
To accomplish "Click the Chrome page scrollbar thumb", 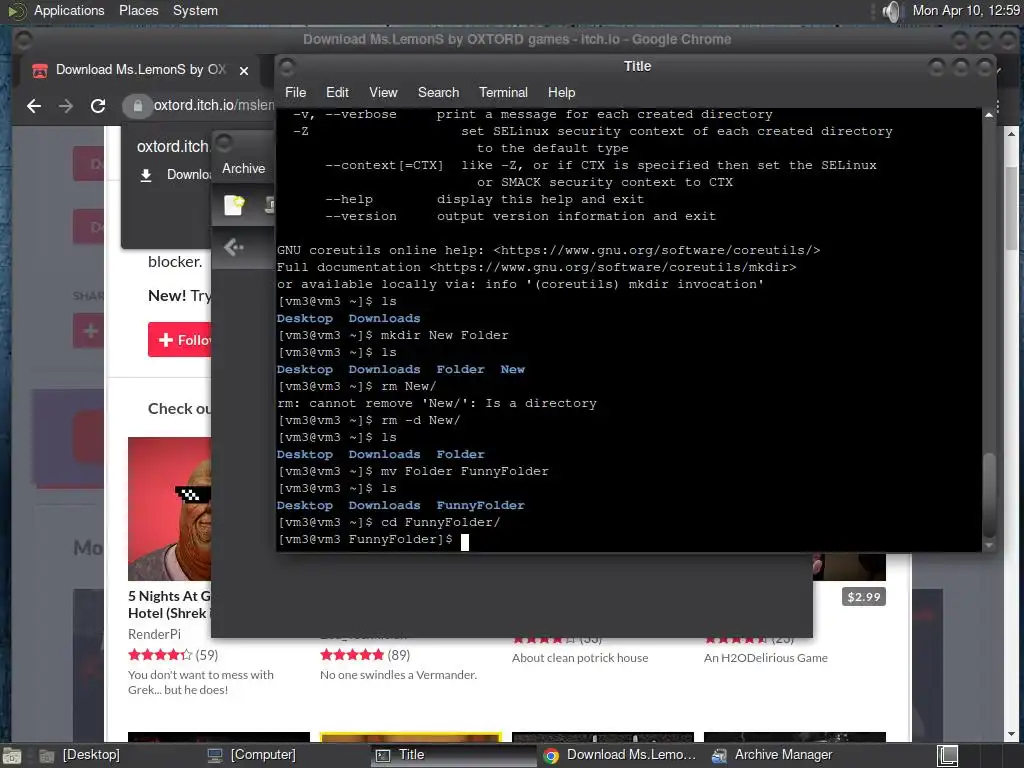I will click(x=1012, y=208).
